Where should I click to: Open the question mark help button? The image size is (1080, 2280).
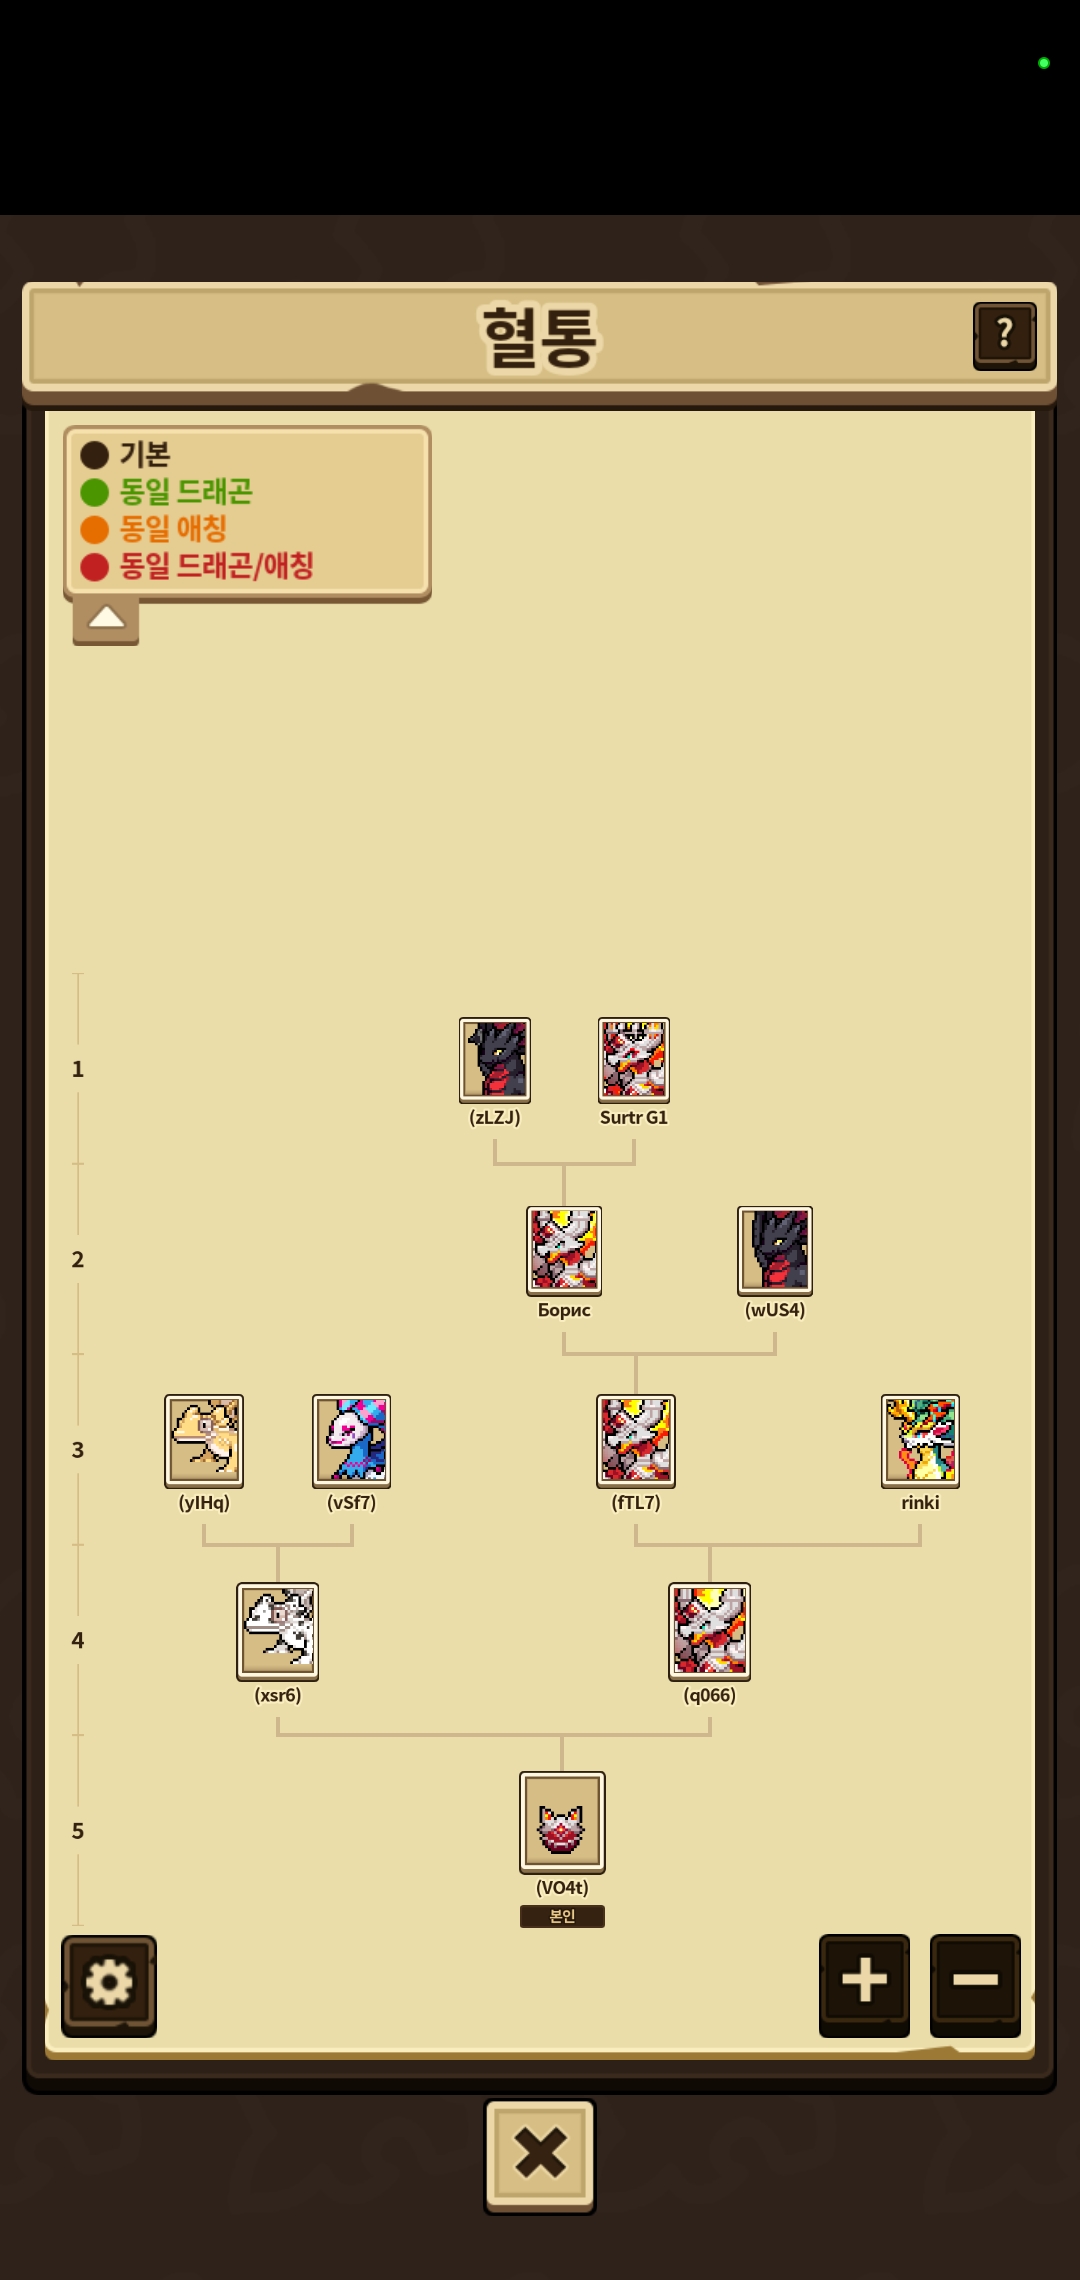coord(1004,336)
